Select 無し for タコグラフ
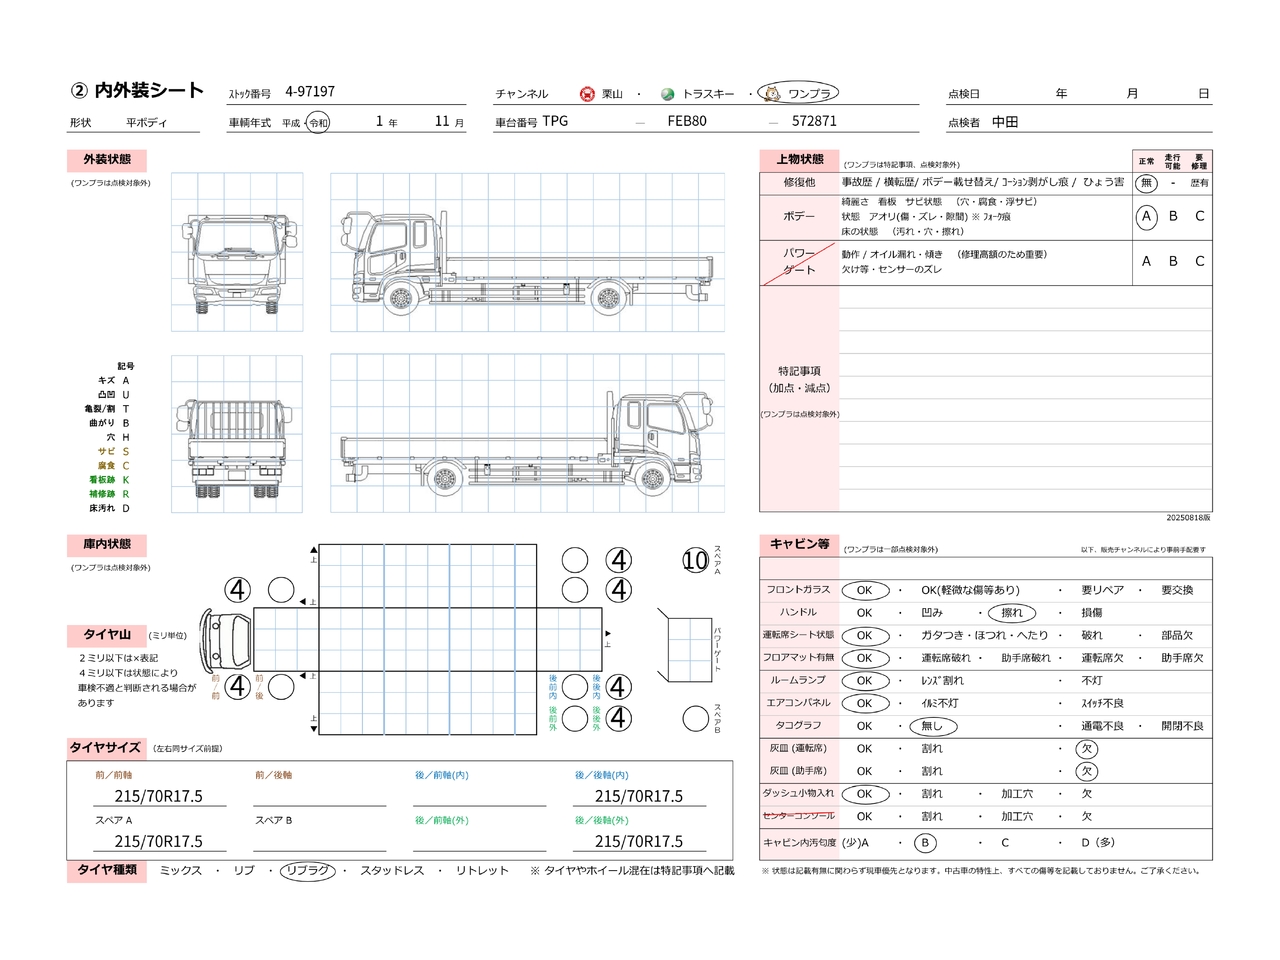Image resolution: width=1280 pixels, height=960 pixels. coord(932,726)
